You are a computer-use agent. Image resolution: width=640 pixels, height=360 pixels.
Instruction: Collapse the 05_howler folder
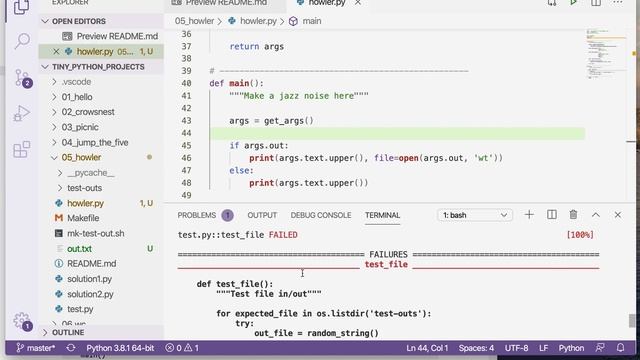click(x=81, y=158)
